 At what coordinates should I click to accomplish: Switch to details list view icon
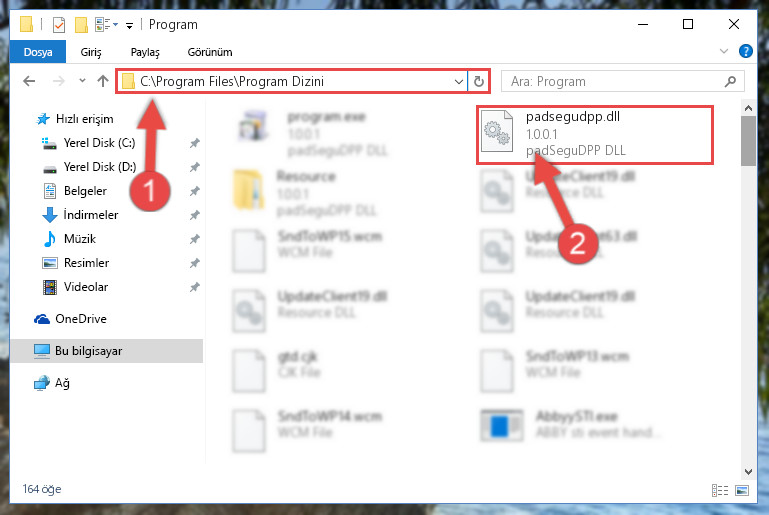coord(720,490)
